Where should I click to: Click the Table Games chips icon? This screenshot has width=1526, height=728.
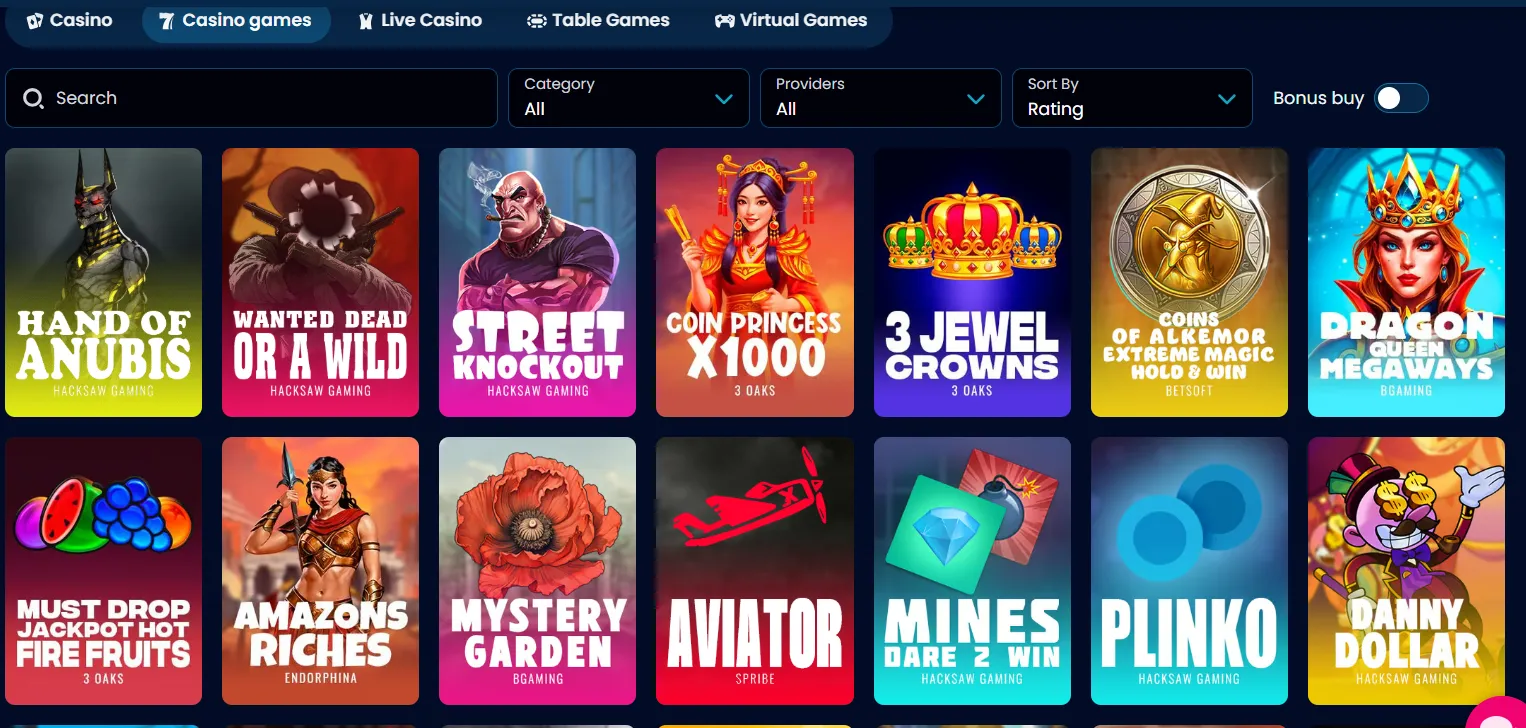click(537, 20)
